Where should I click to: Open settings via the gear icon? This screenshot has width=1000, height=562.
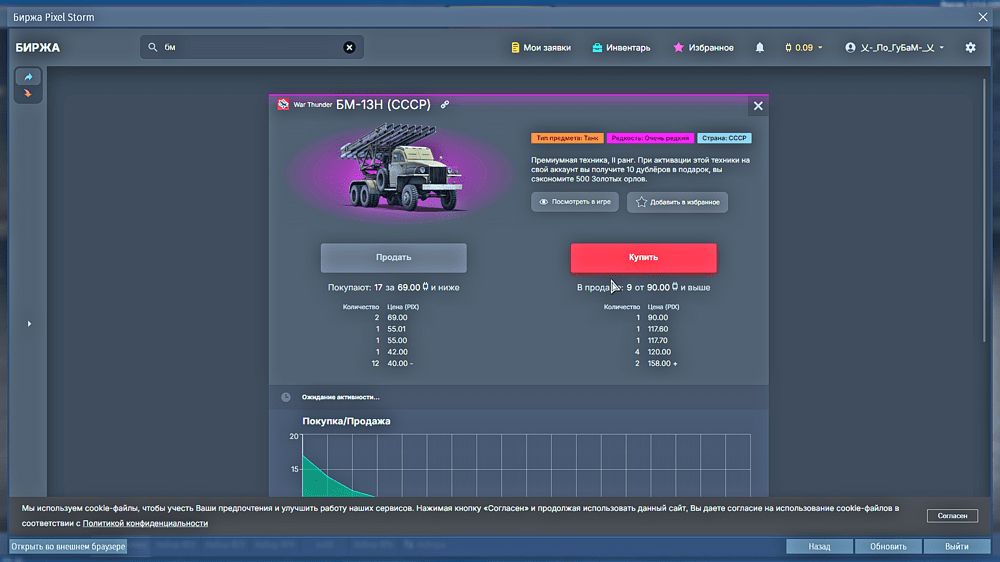(x=970, y=48)
